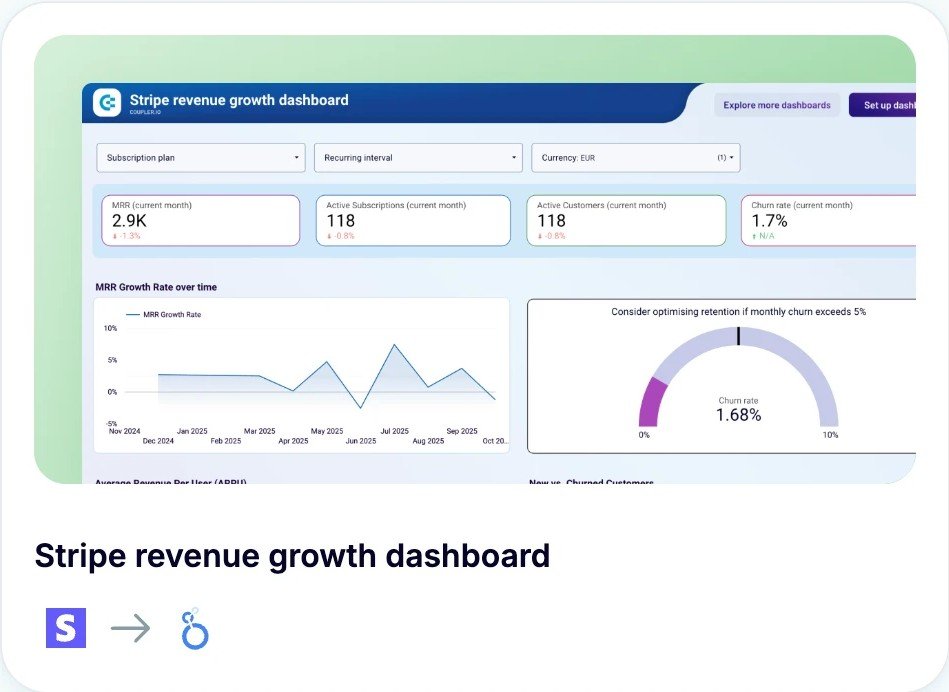This screenshot has width=949, height=692.
Task: Click the Coupler.io logo in dashboard header
Action: coord(107,103)
